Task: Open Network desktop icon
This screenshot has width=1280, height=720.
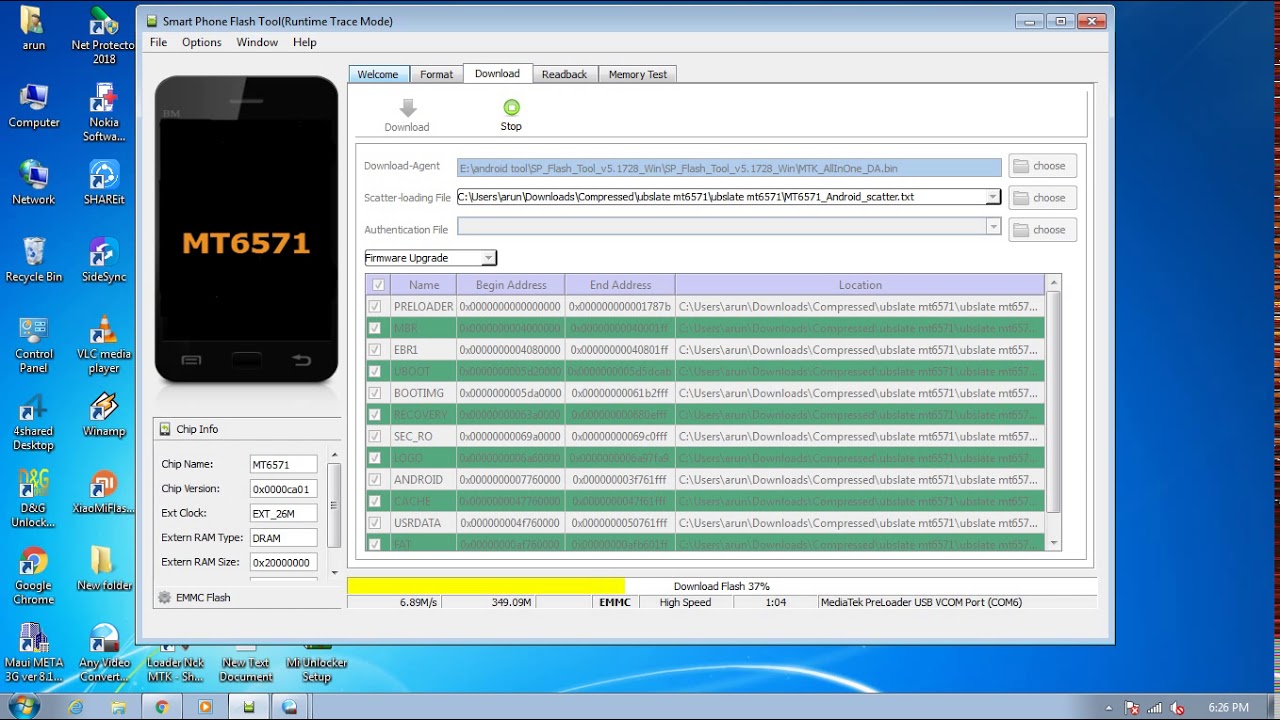Action: [x=34, y=182]
